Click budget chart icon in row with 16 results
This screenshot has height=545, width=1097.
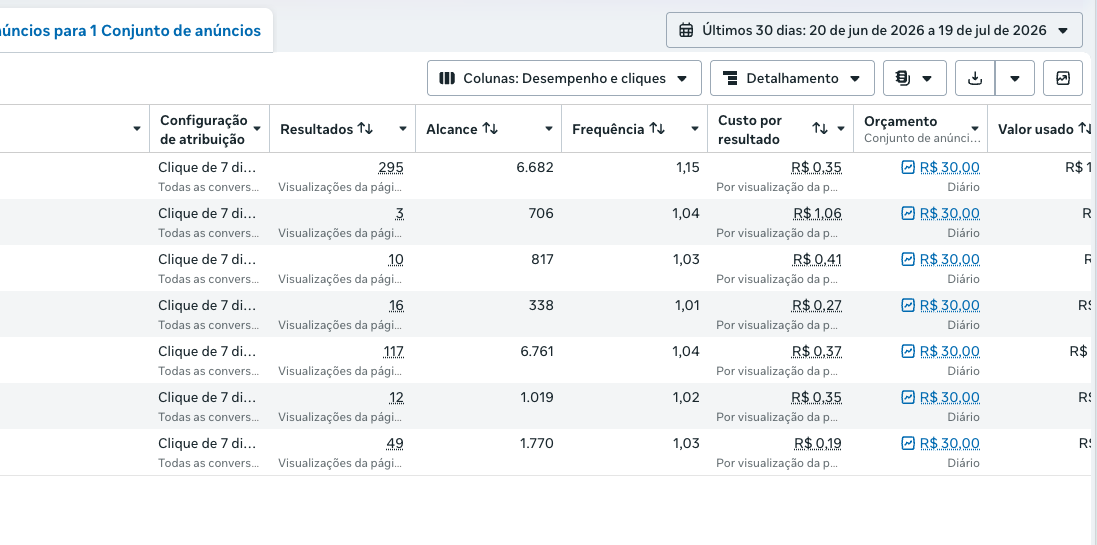coord(907,305)
